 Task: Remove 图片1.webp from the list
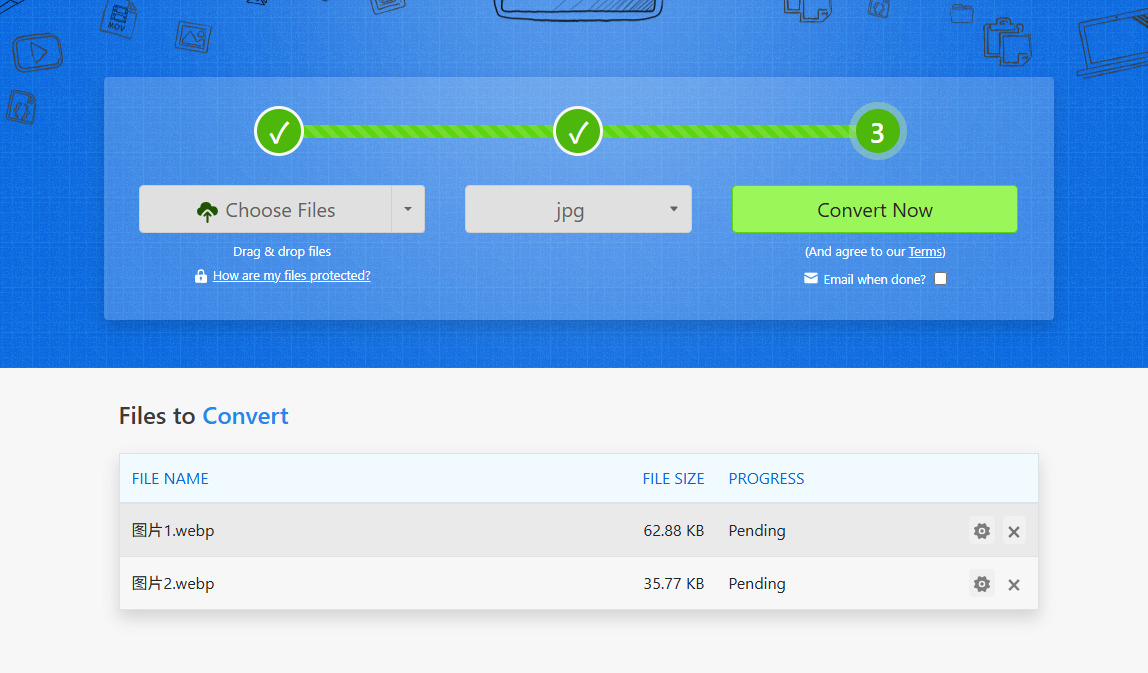[x=1013, y=531]
